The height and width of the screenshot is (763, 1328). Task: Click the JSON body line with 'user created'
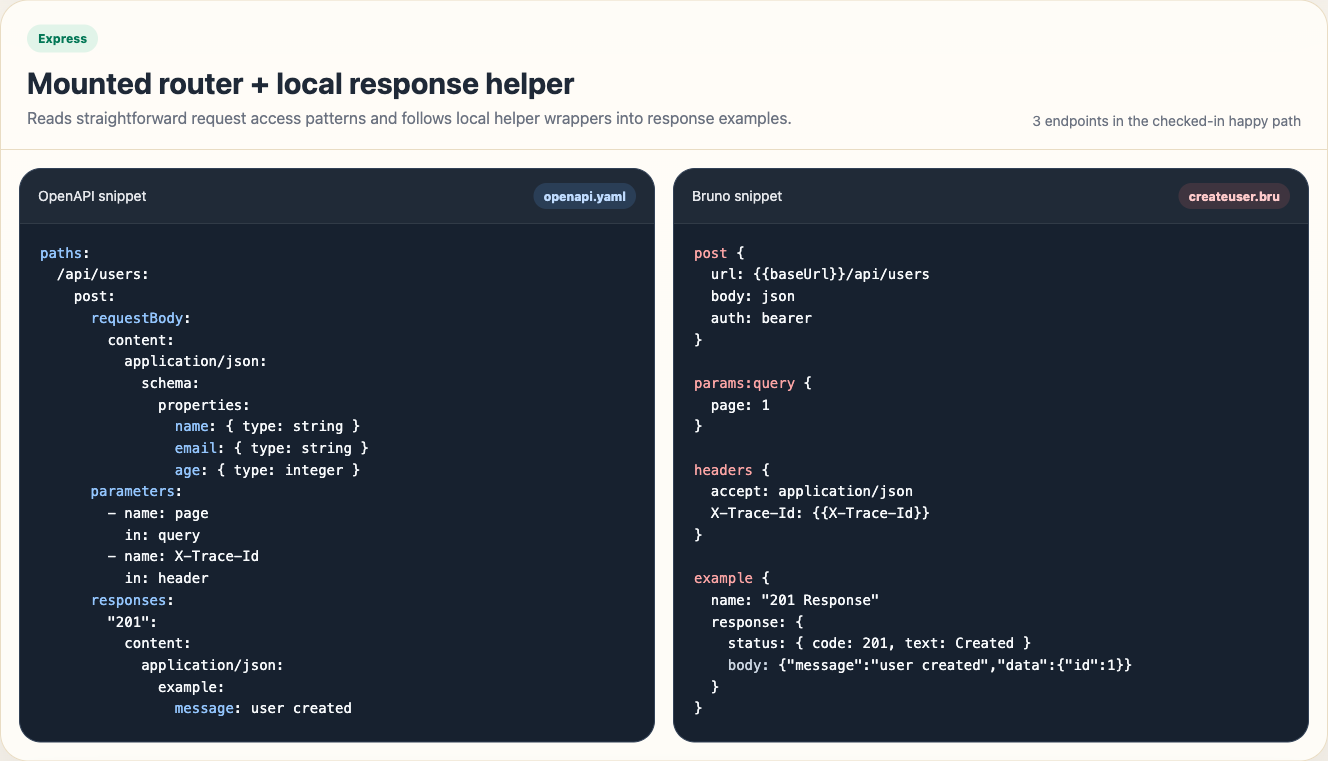pyautogui.click(x=930, y=665)
